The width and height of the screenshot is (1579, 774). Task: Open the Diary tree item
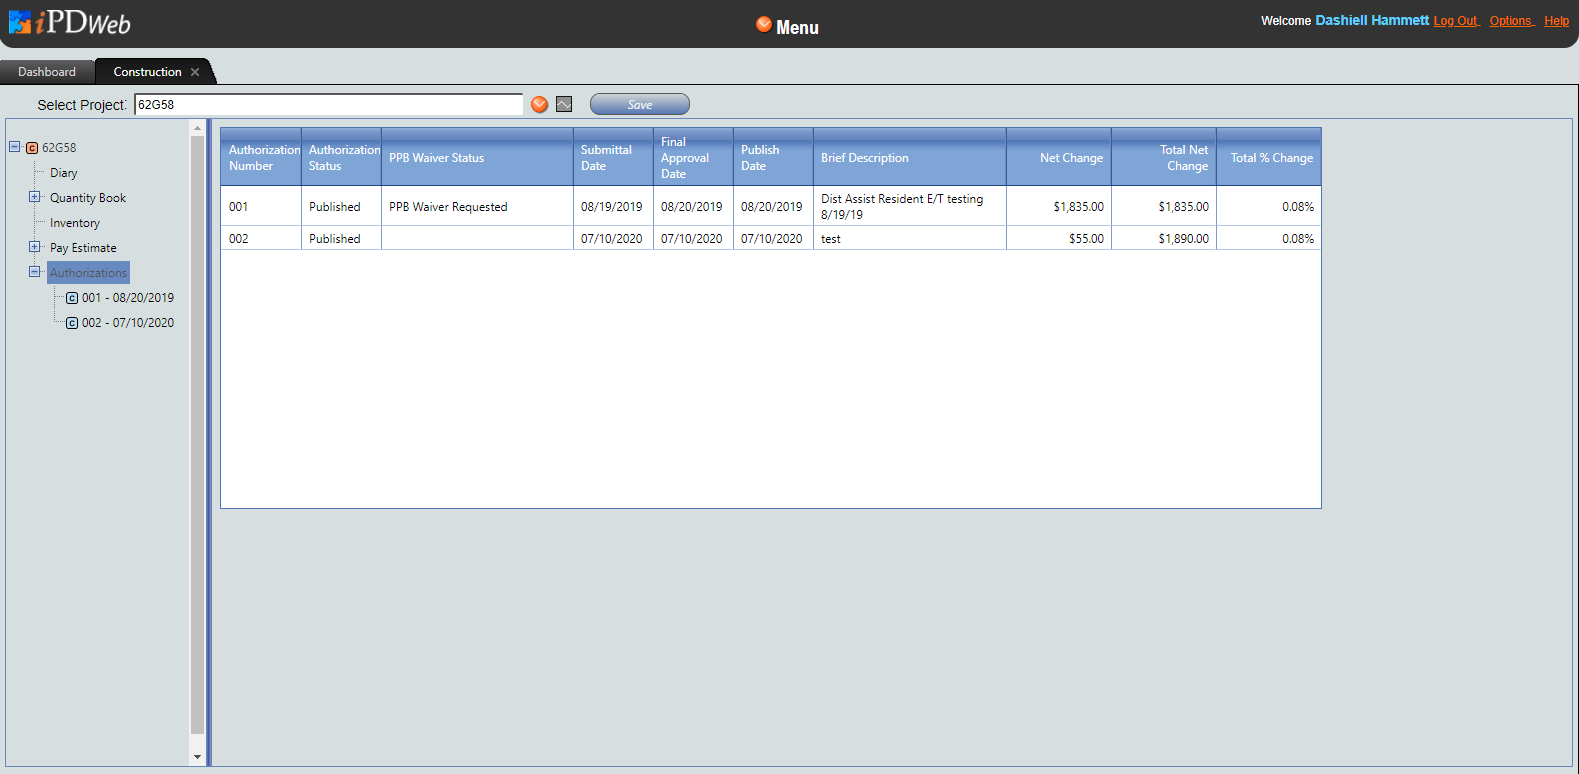[x=63, y=173]
